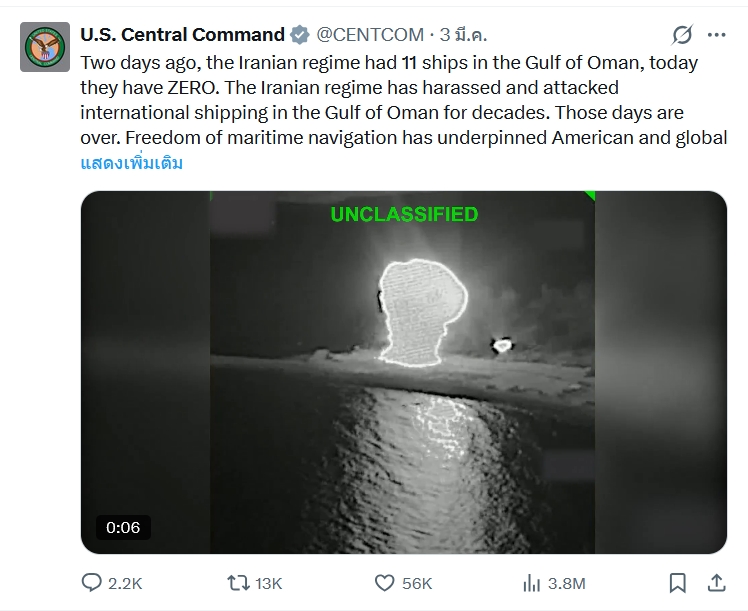The height and width of the screenshot is (611, 748).
Task: Open the U.S. Central Command name link
Action: 182,35
